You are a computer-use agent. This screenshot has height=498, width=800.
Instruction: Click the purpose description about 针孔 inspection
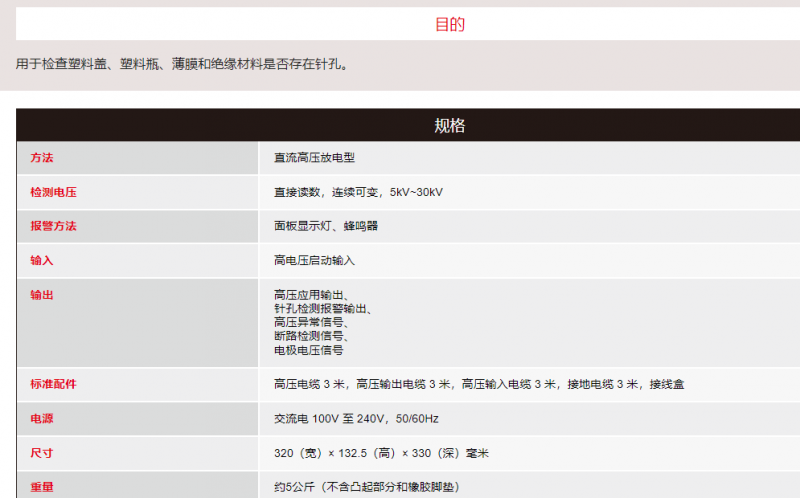click(x=182, y=65)
